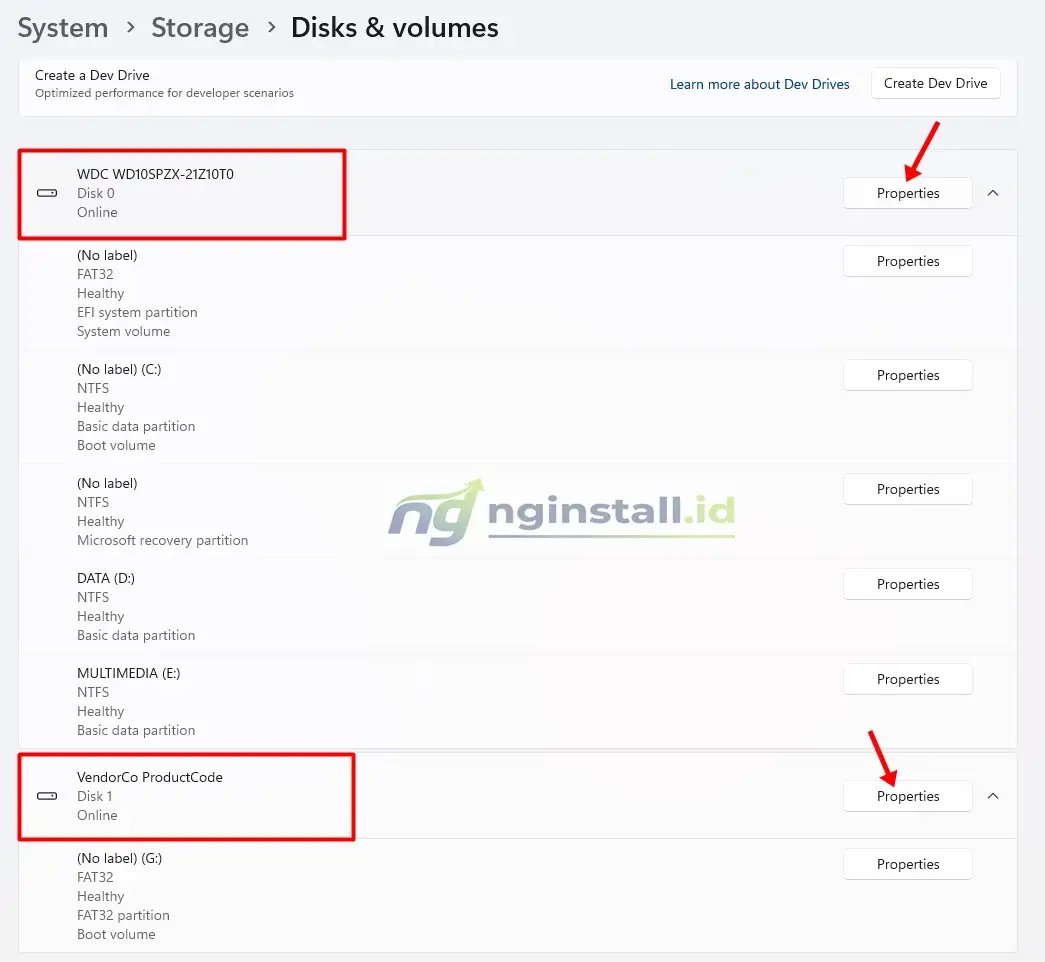Collapse the WDC Disk 0 volume list
The width and height of the screenshot is (1045, 962).
(993, 193)
